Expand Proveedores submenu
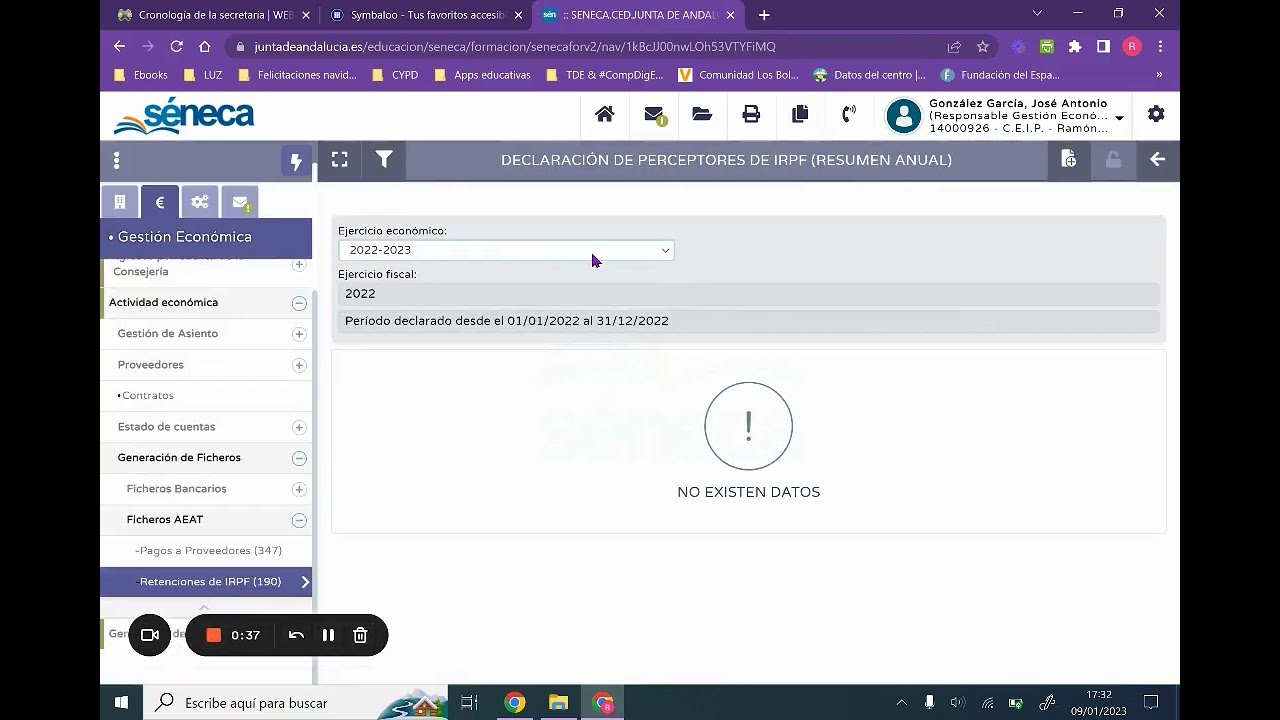This screenshot has width=1280, height=720. (299, 365)
